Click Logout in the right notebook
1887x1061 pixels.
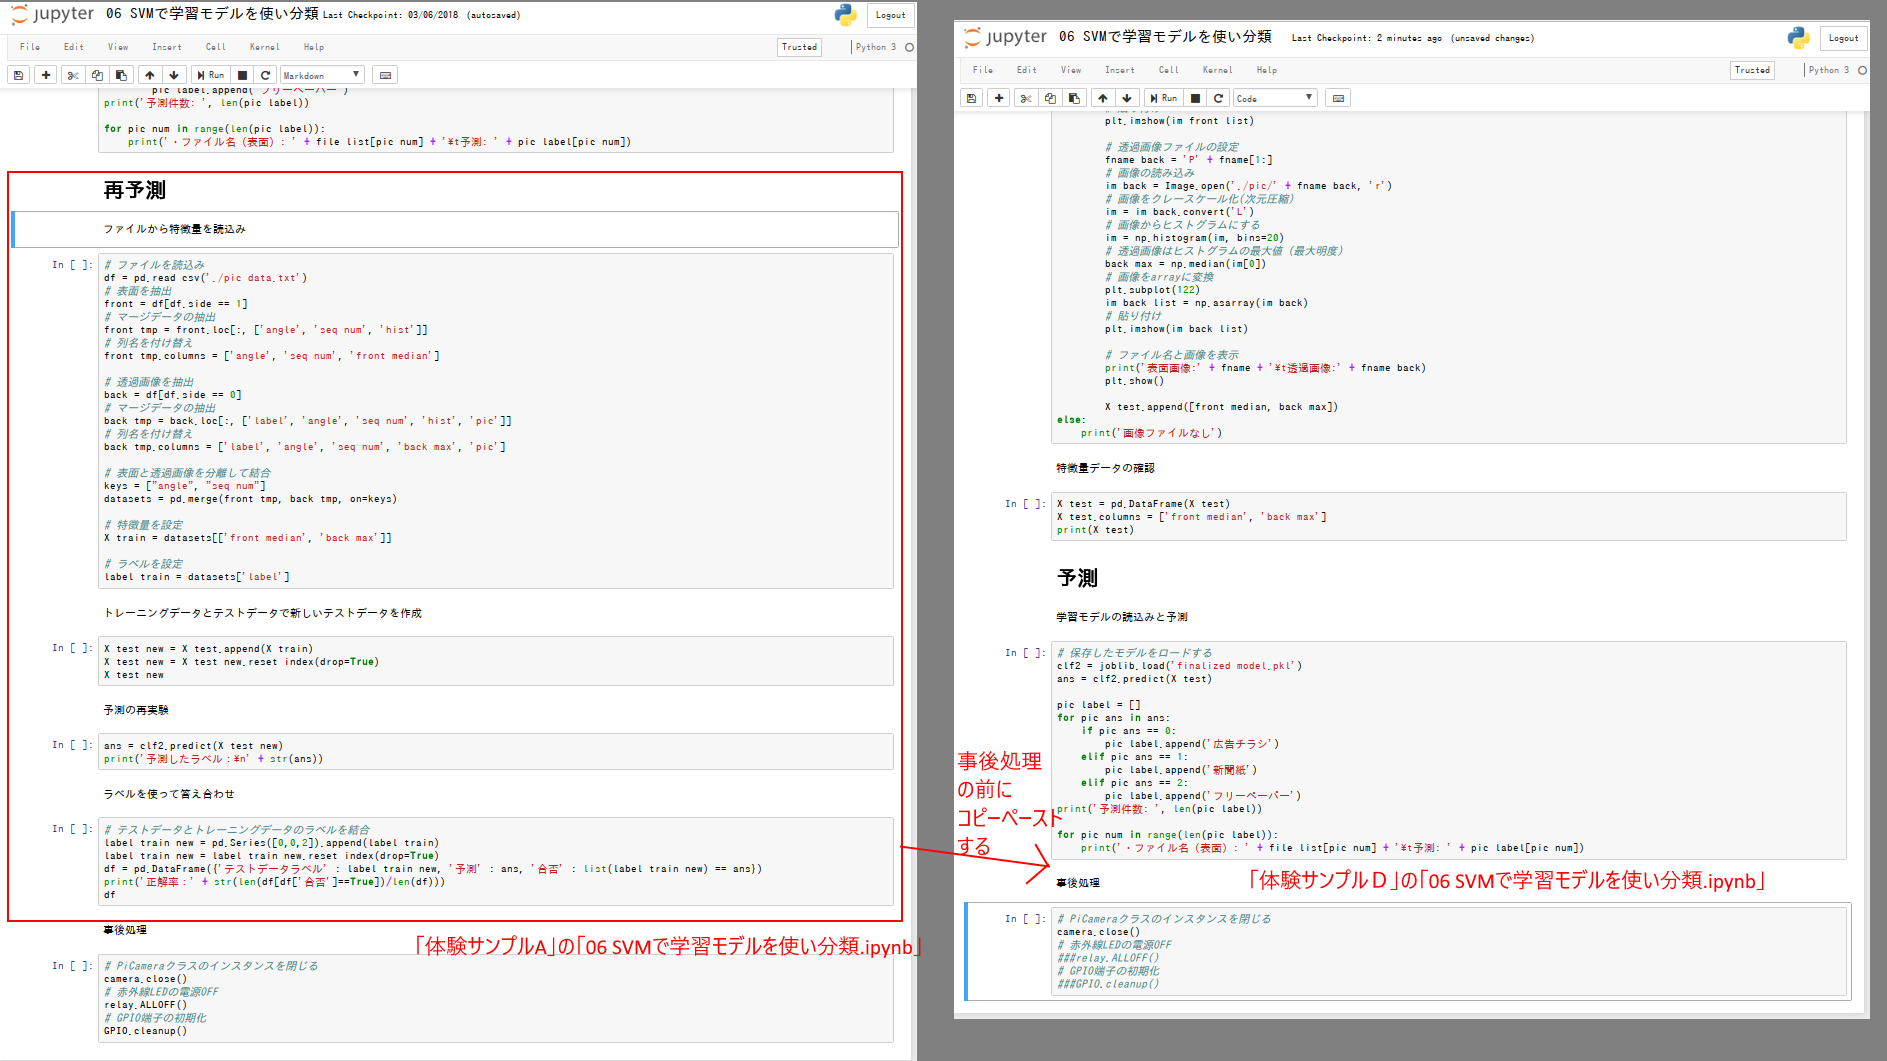pyautogui.click(x=1843, y=38)
